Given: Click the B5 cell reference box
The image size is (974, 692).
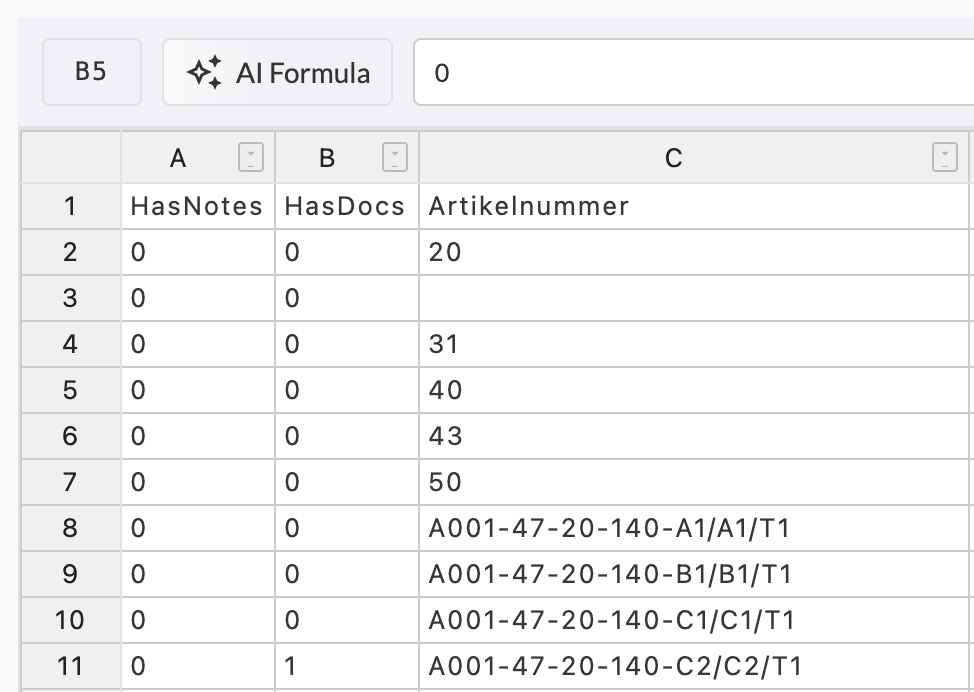Looking at the screenshot, I should 92,72.
